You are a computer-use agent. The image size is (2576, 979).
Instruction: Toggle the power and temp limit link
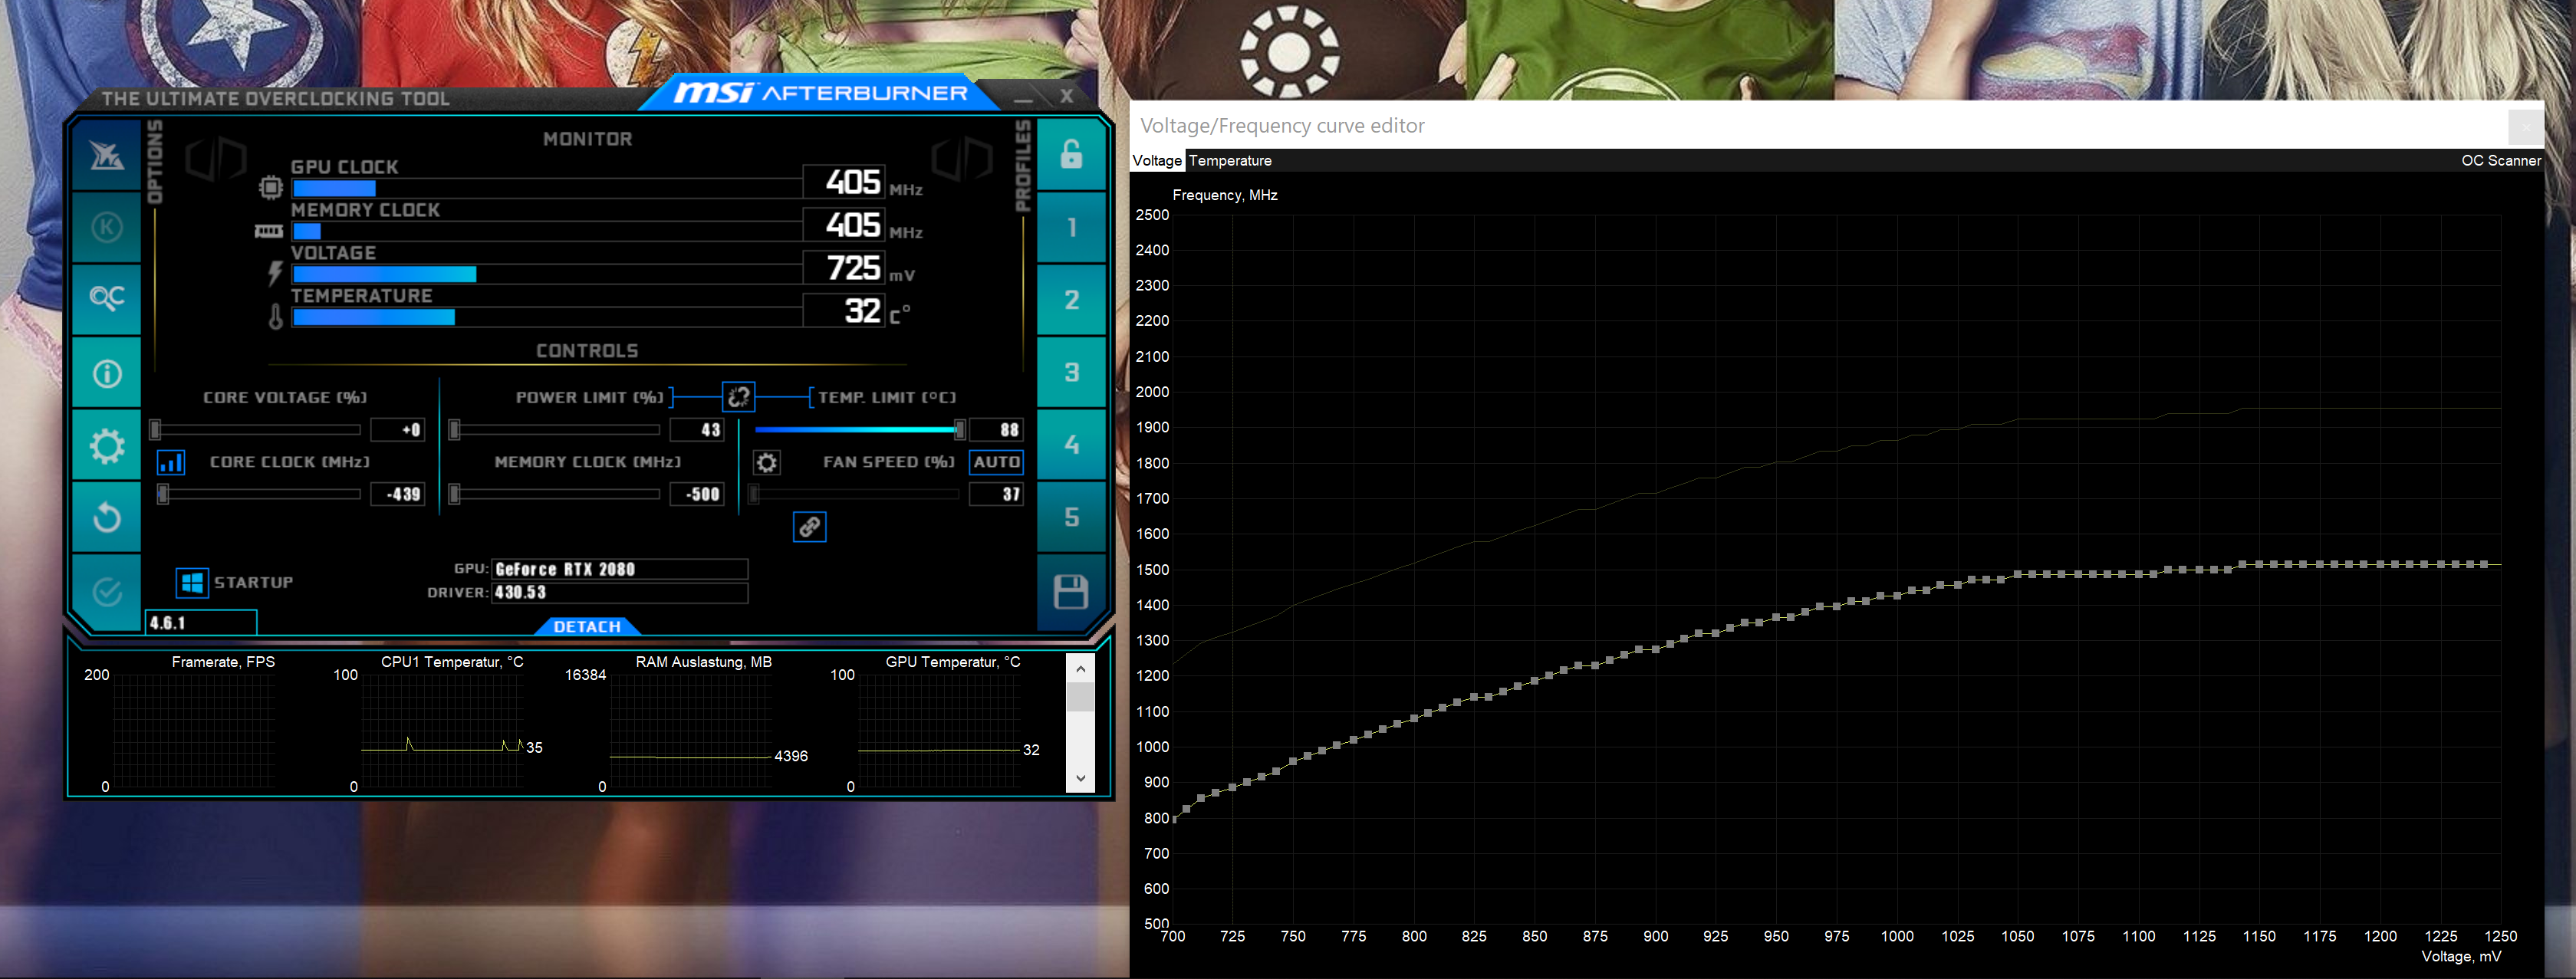[x=738, y=397]
